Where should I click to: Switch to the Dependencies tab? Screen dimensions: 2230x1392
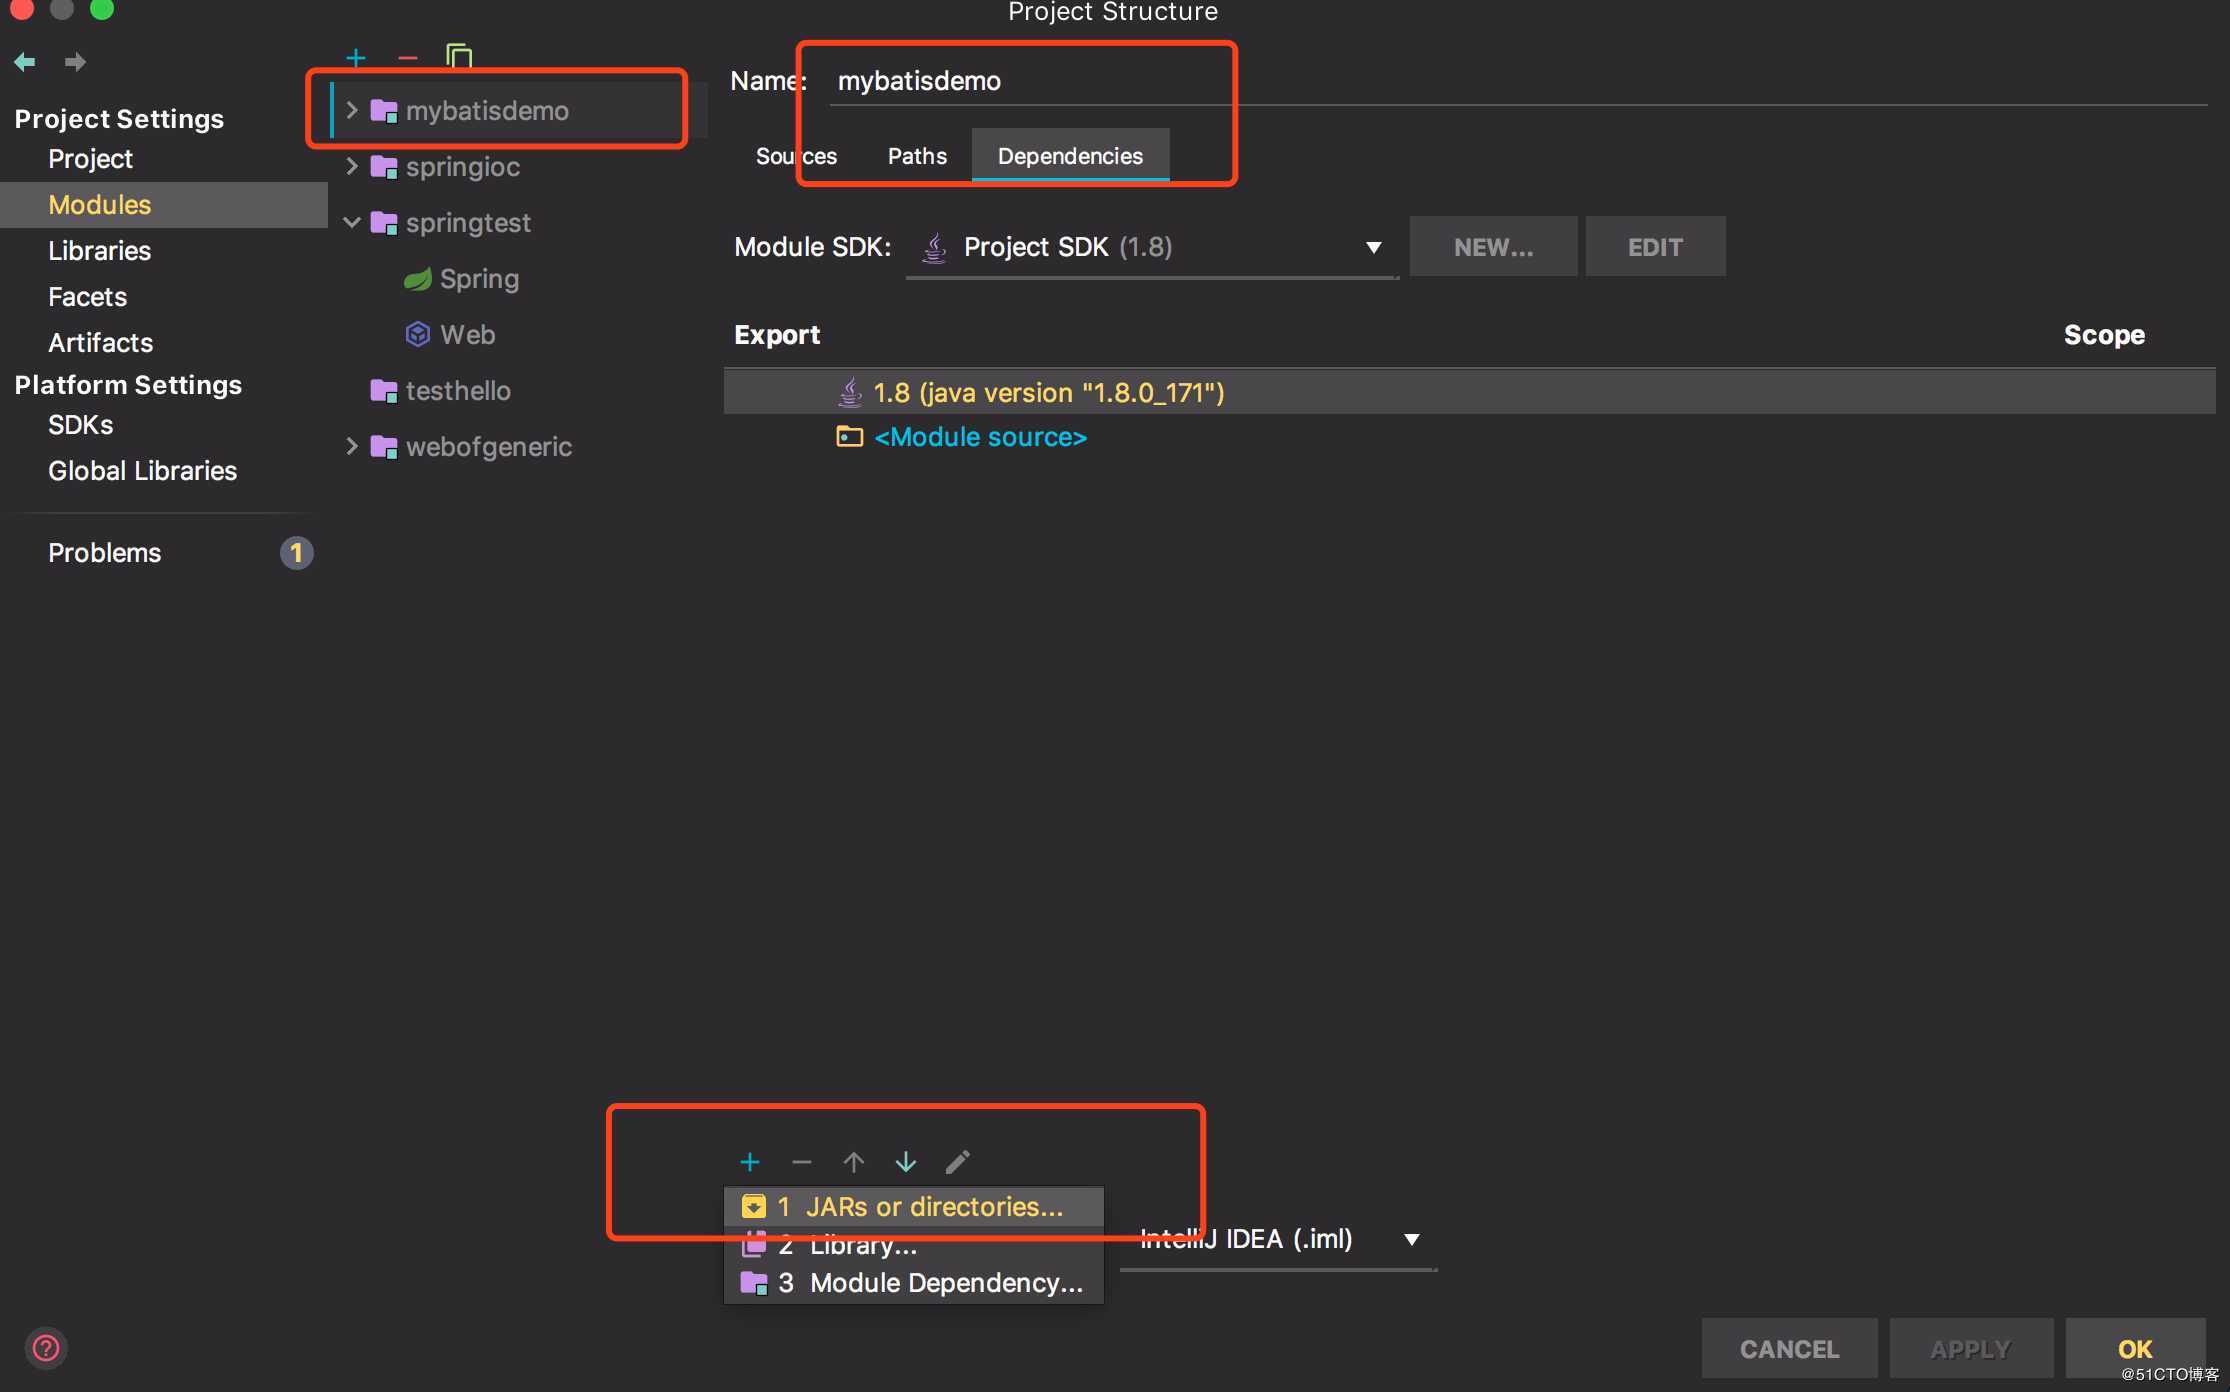(x=1070, y=156)
